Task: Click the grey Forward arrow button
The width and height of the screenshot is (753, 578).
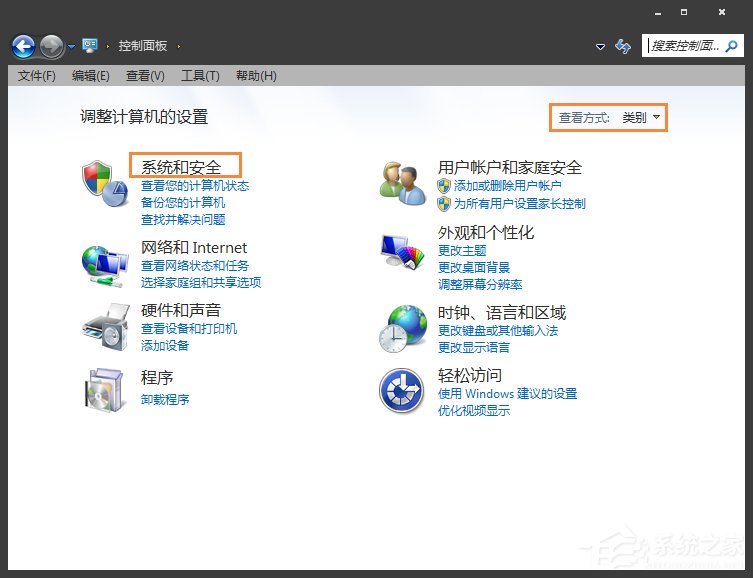Action: click(x=51, y=47)
